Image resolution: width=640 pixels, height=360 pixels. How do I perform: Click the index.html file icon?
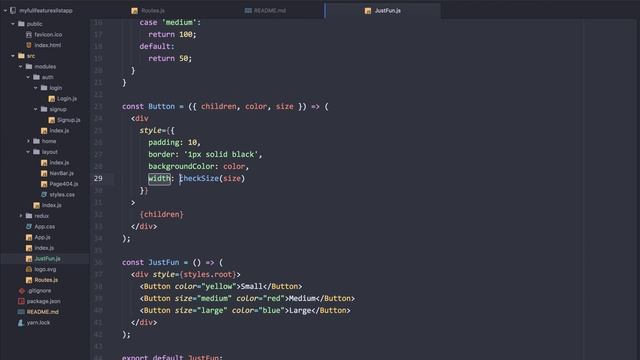pyautogui.click(x=29, y=45)
